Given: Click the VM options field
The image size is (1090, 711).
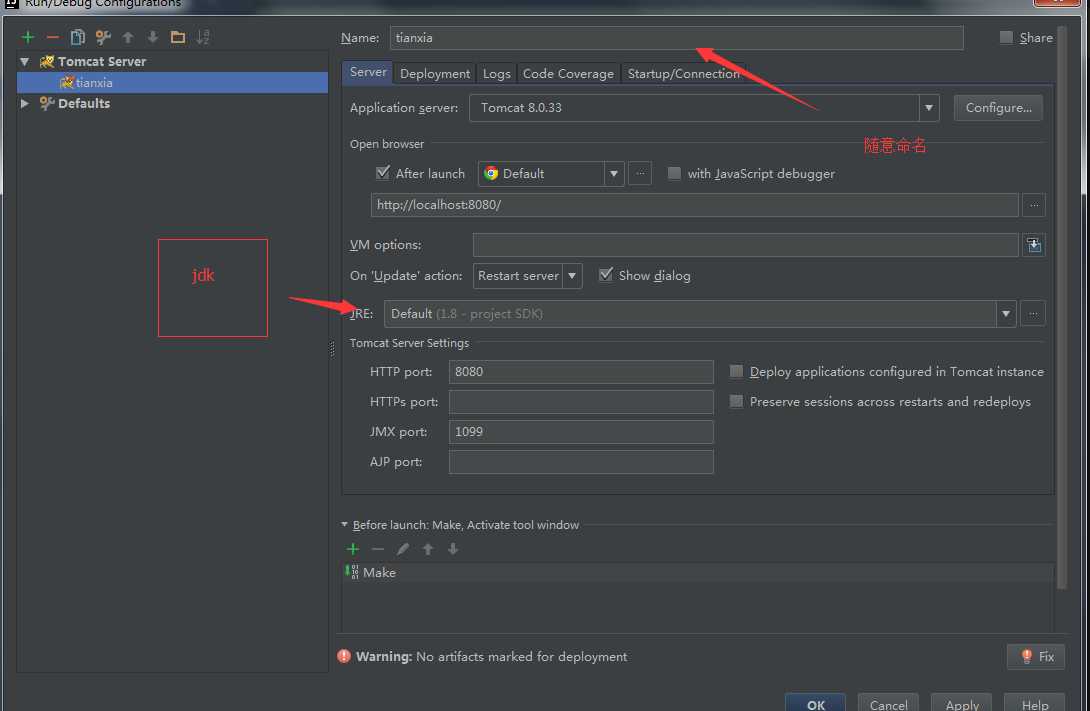Looking at the screenshot, I should pyautogui.click(x=746, y=245).
